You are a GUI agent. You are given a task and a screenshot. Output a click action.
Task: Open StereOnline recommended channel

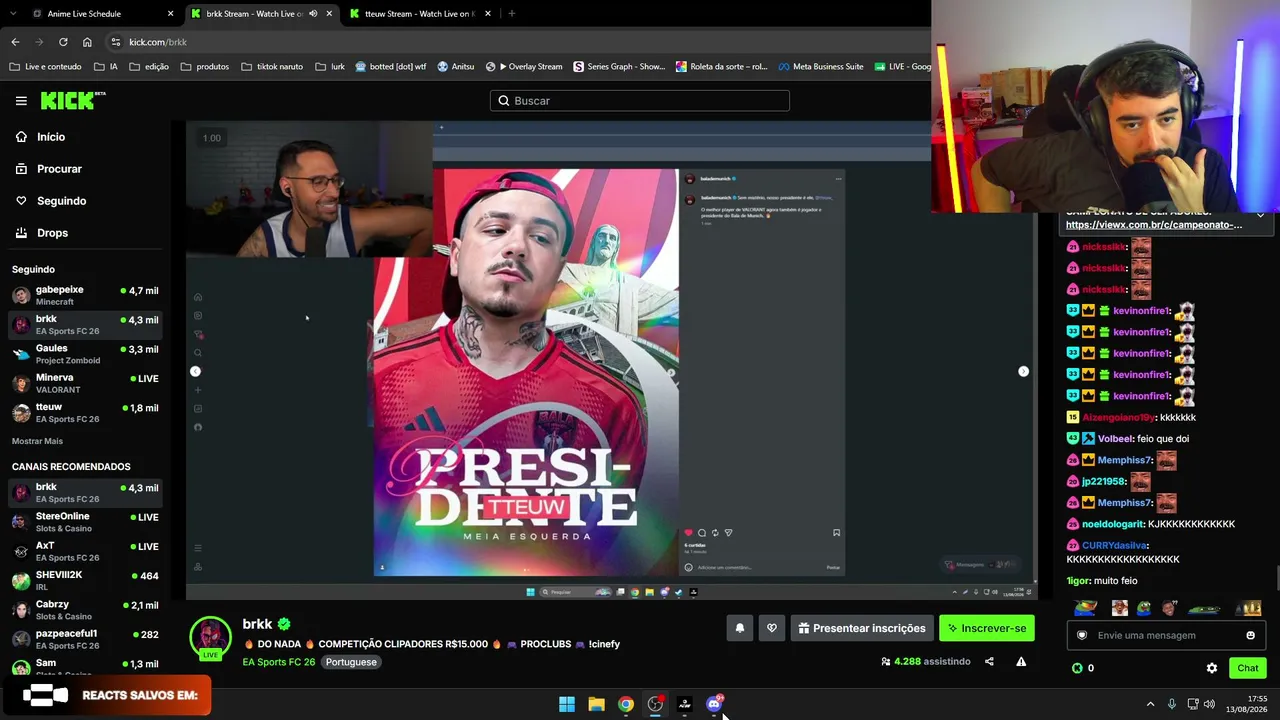click(x=85, y=522)
